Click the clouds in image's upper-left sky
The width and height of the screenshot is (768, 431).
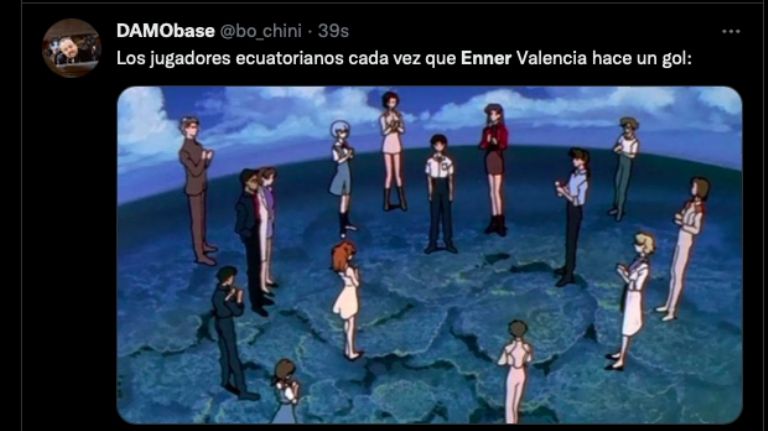pos(147,122)
